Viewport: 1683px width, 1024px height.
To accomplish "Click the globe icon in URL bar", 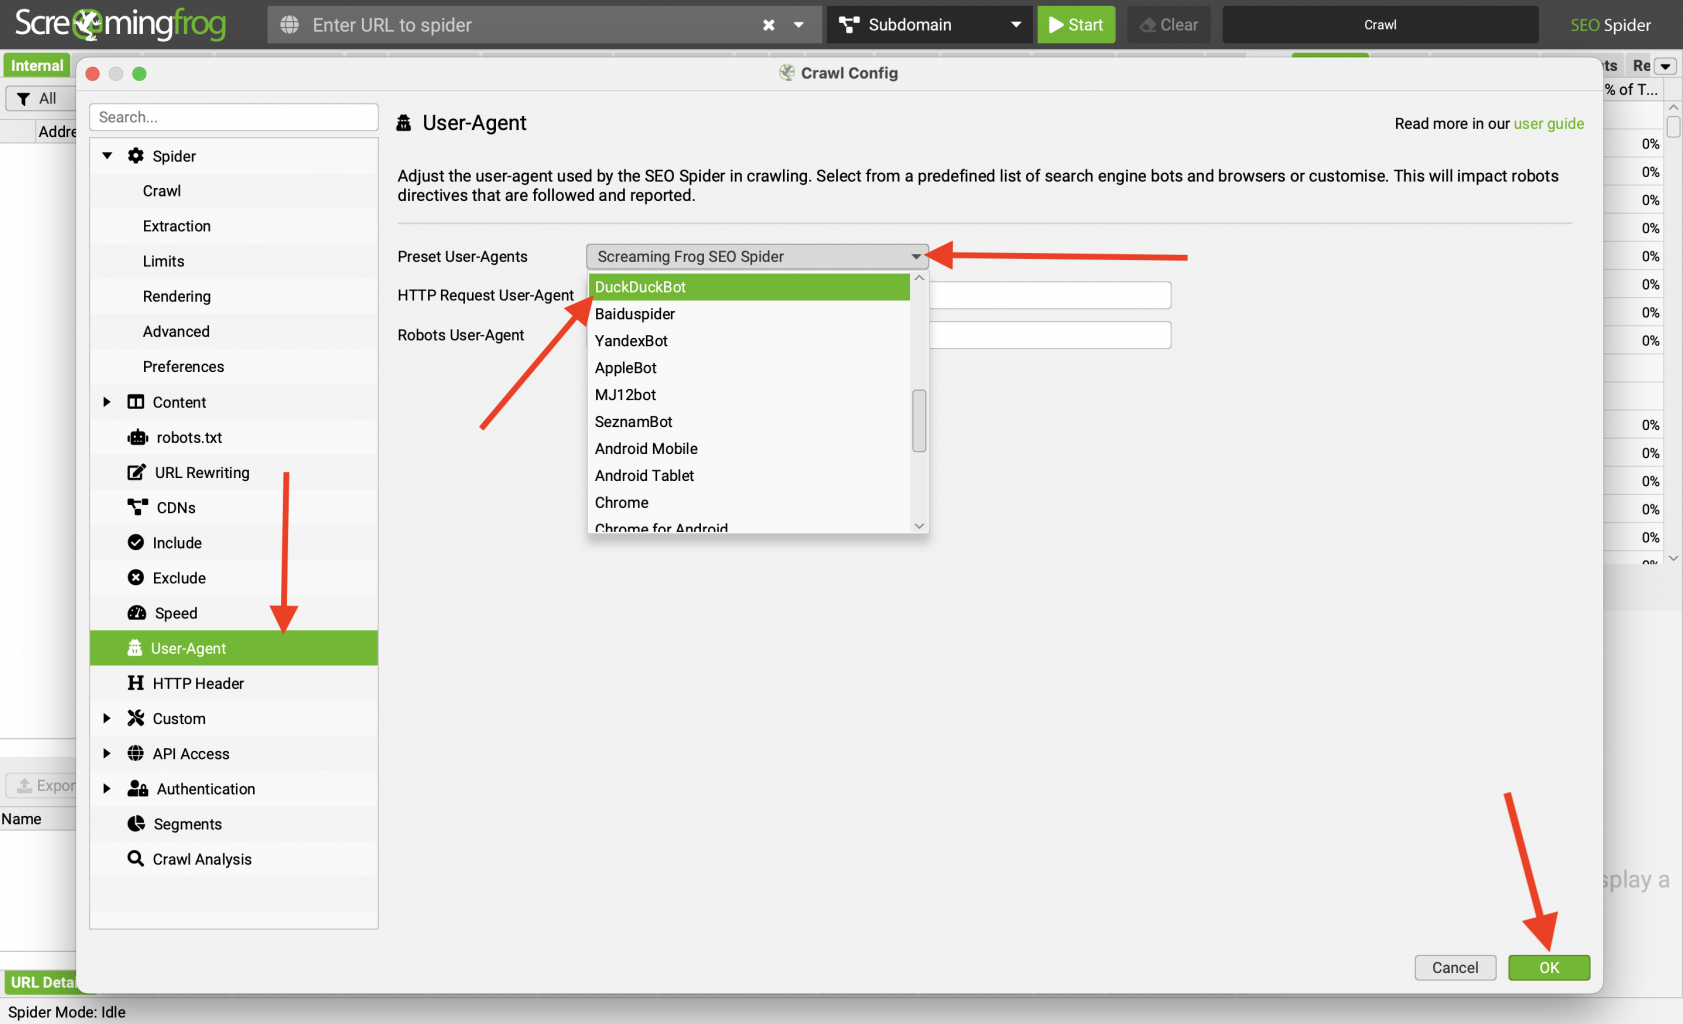I will point(289,25).
